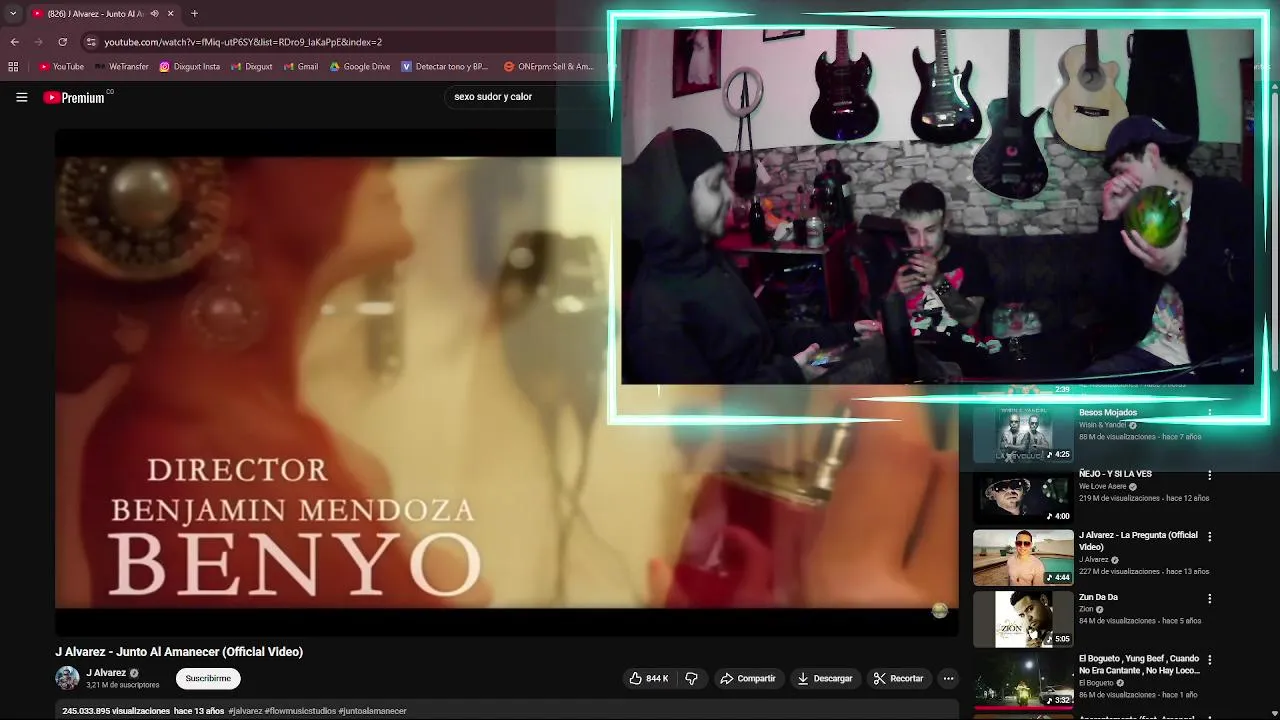Open the ONErpm bookmark
1280x720 pixels.
[x=549, y=67]
